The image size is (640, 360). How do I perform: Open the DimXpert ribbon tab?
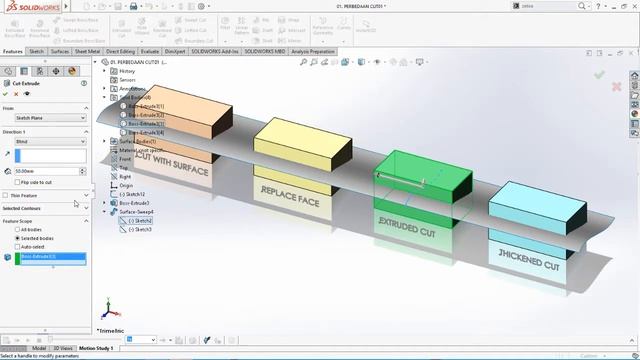(175, 51)
